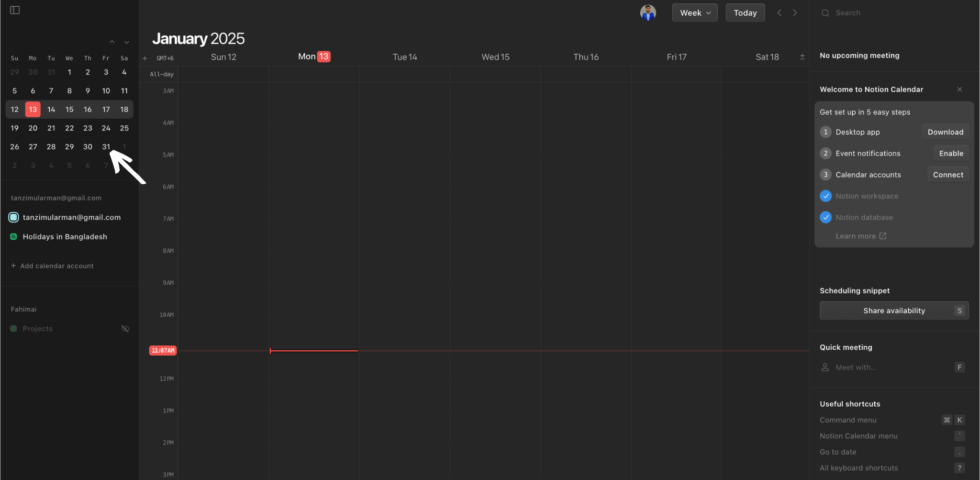Toggle Holidays in Bangladesh calendar checkbox
The width and height of the screenshot is (980, 480).
click(x=14, y=237)
